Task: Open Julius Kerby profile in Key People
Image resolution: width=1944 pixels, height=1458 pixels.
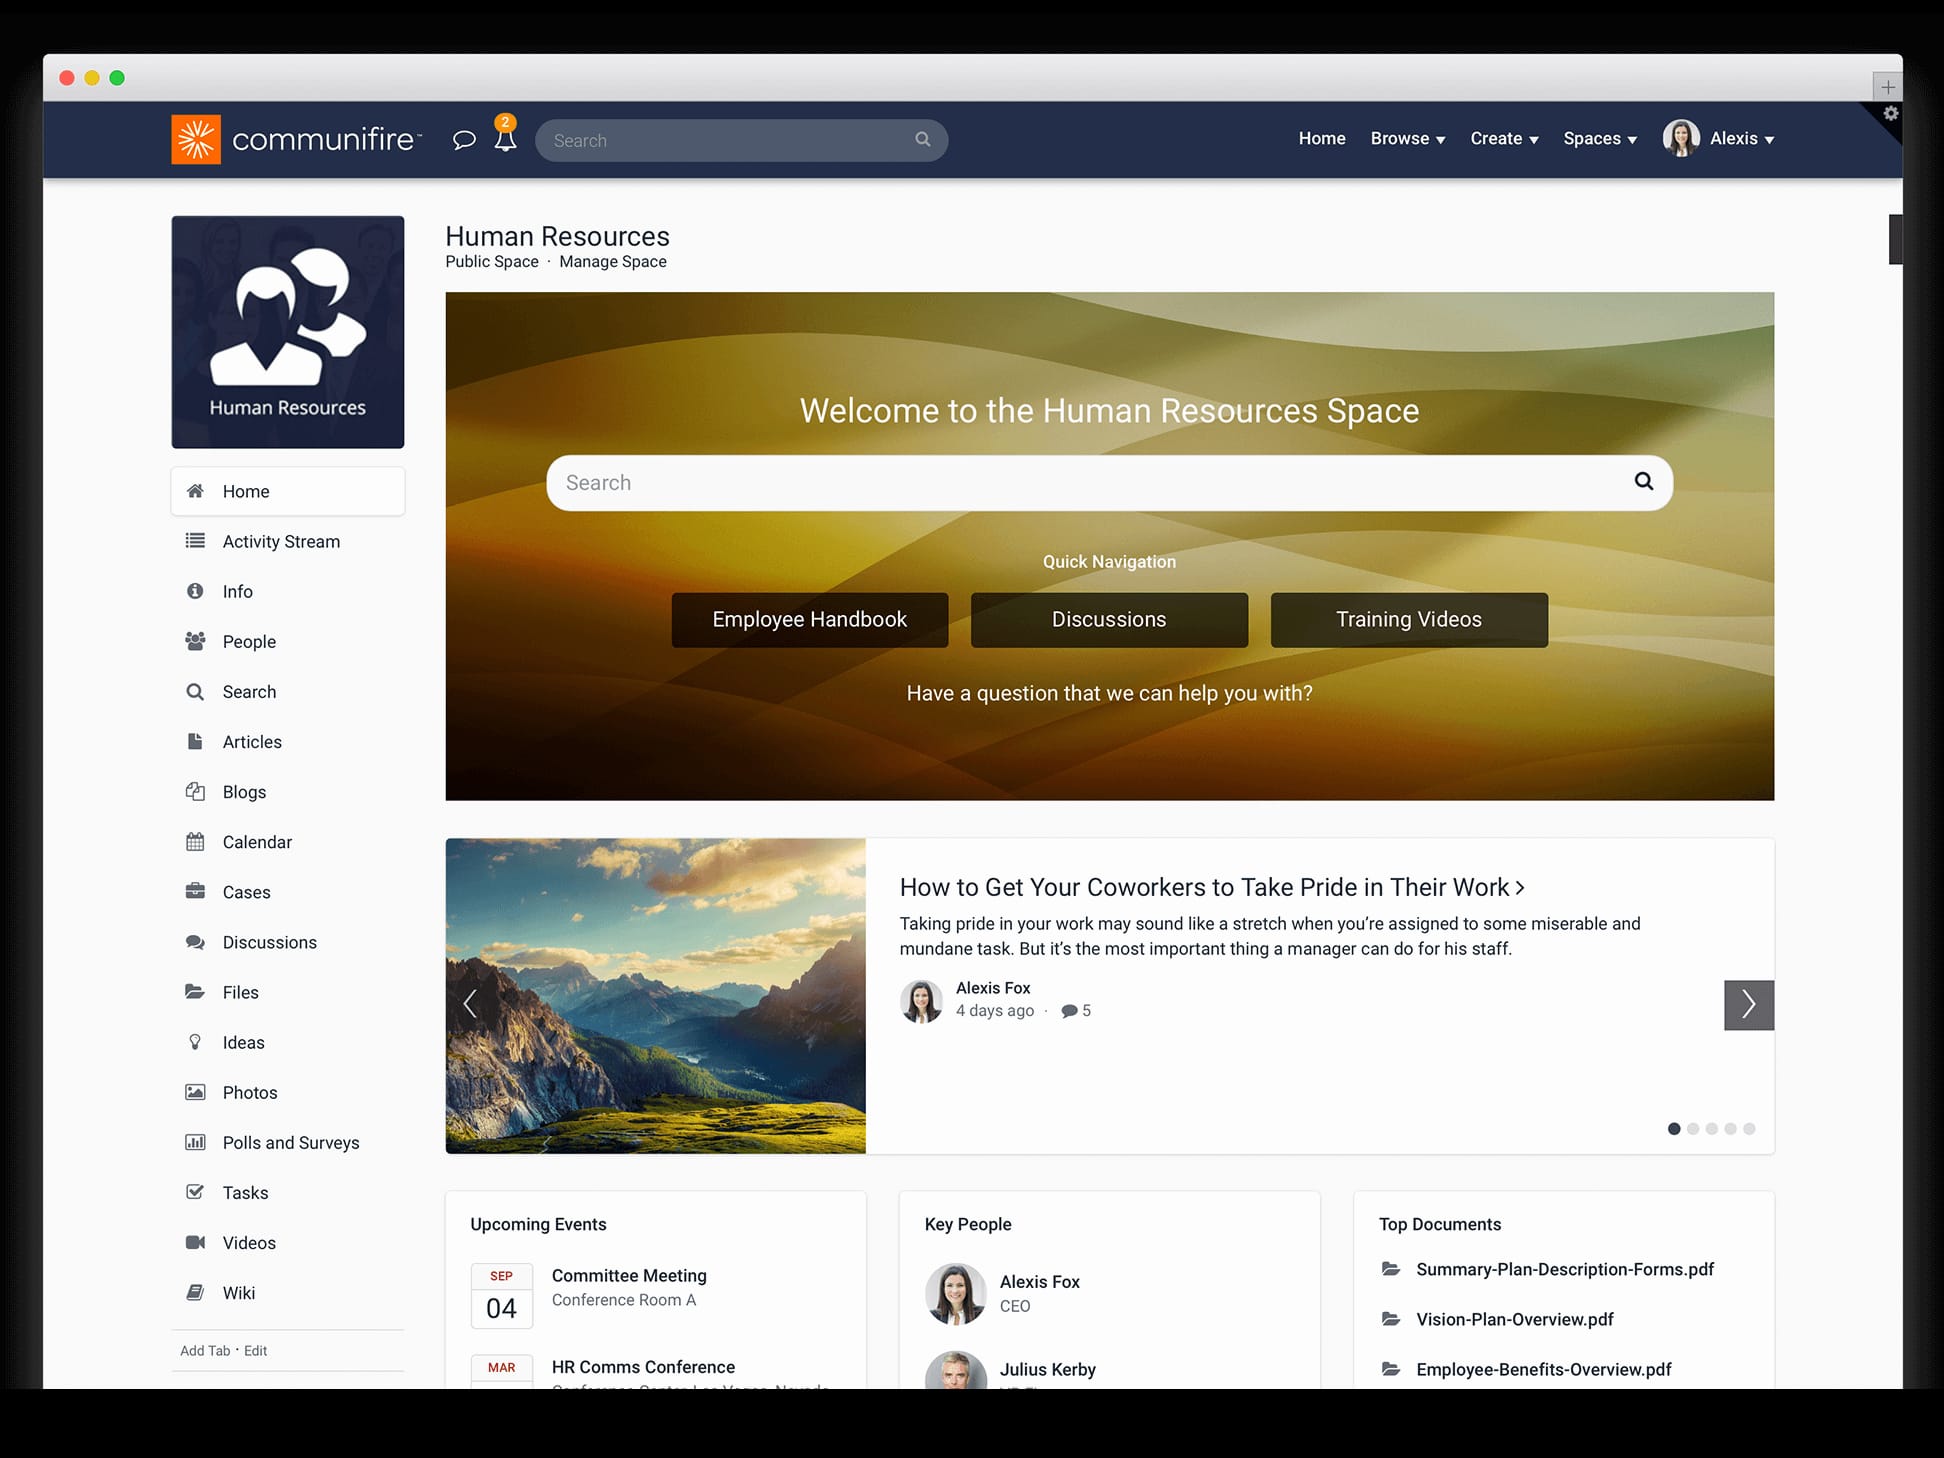Action: (1048, 1370)
